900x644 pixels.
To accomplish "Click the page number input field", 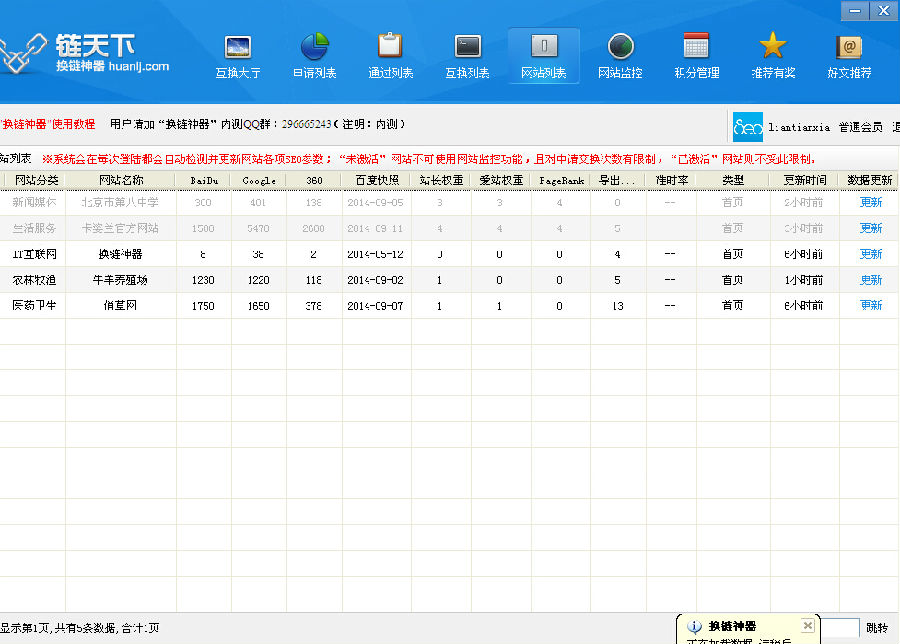I will pos(840,628).
